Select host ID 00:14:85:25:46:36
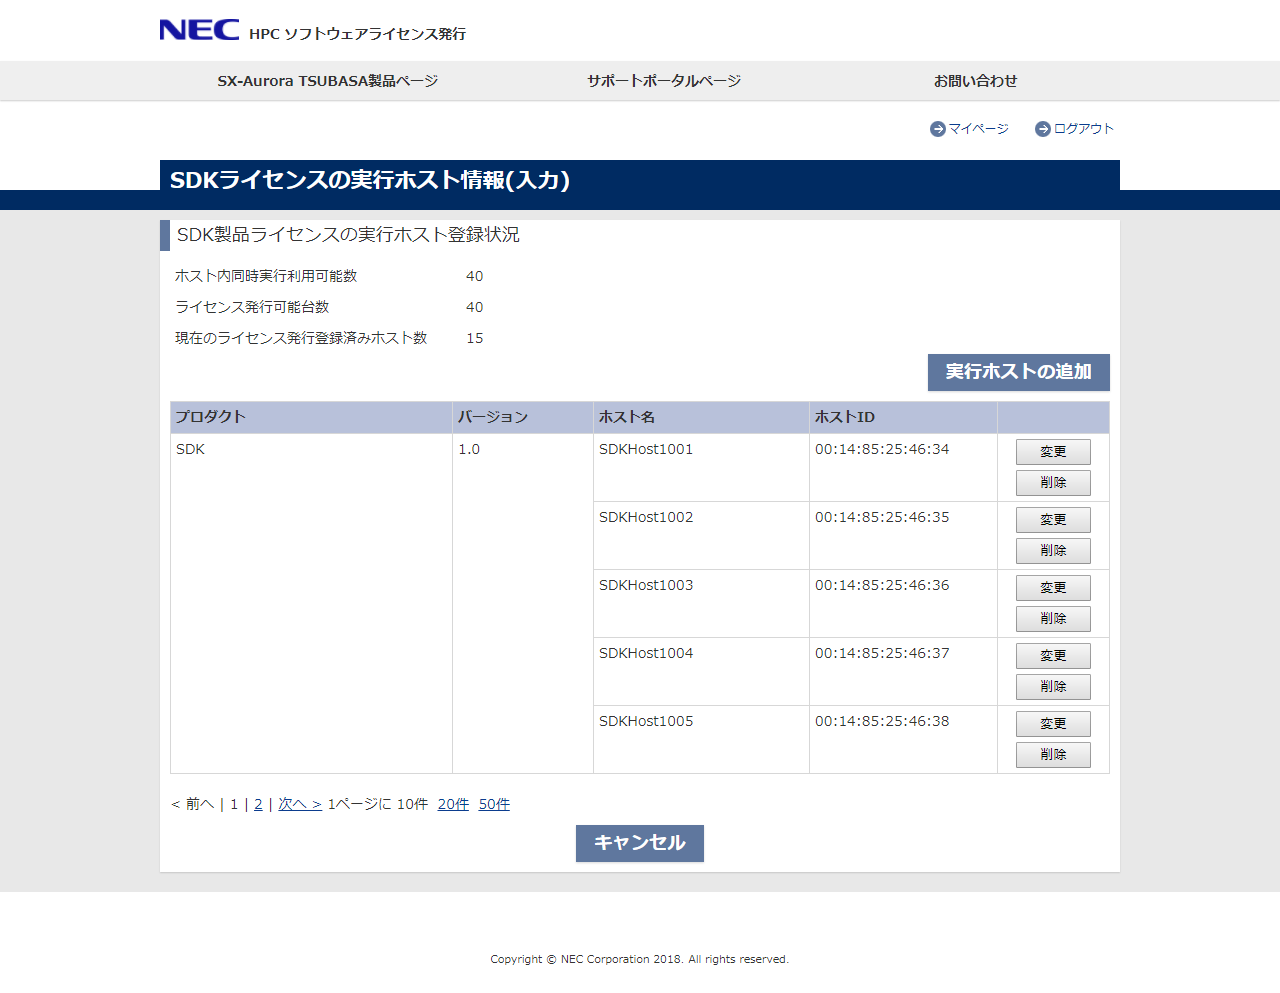 (x=882, y=585)
